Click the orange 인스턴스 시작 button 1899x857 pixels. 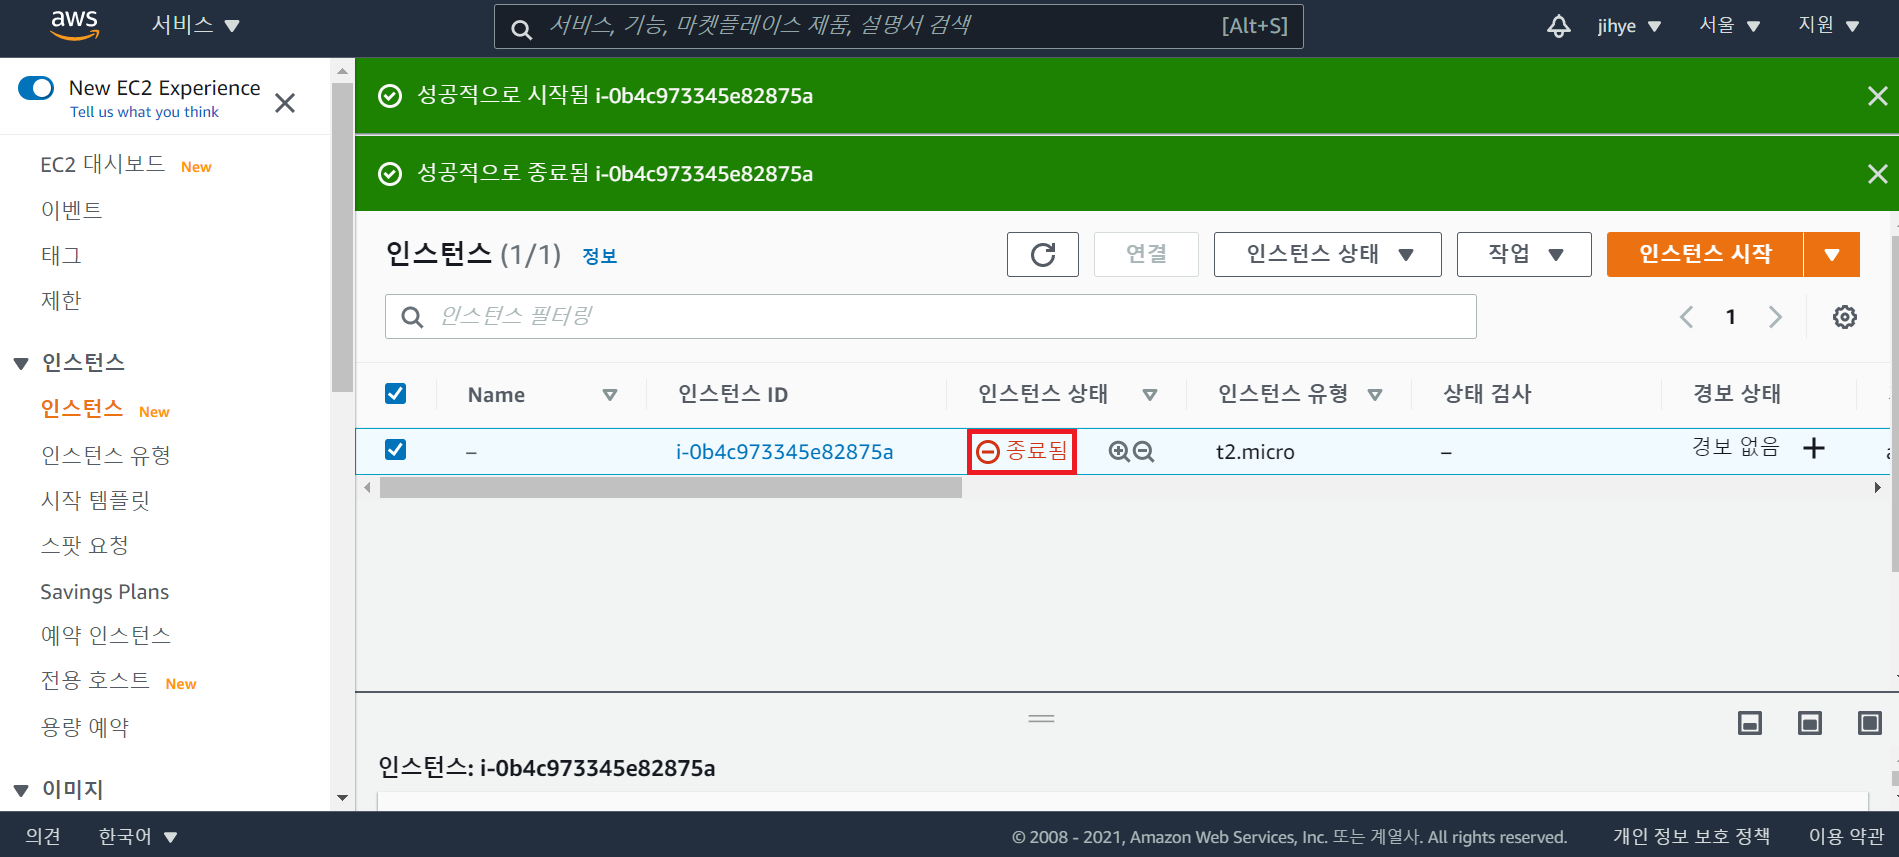[1705, 254]
